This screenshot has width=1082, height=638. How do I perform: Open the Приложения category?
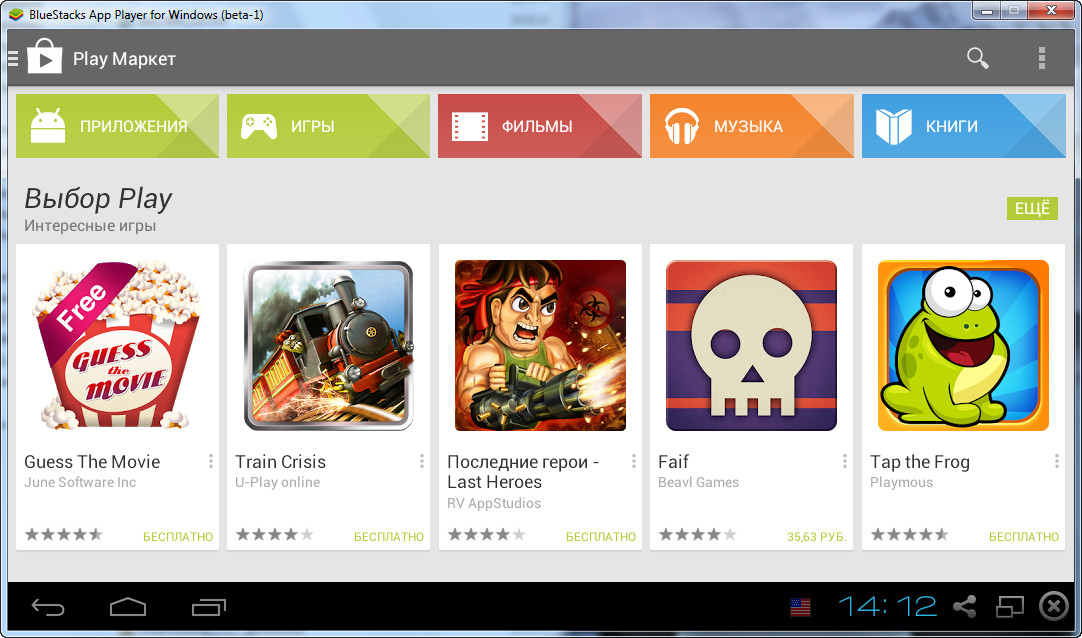[117, 126]
